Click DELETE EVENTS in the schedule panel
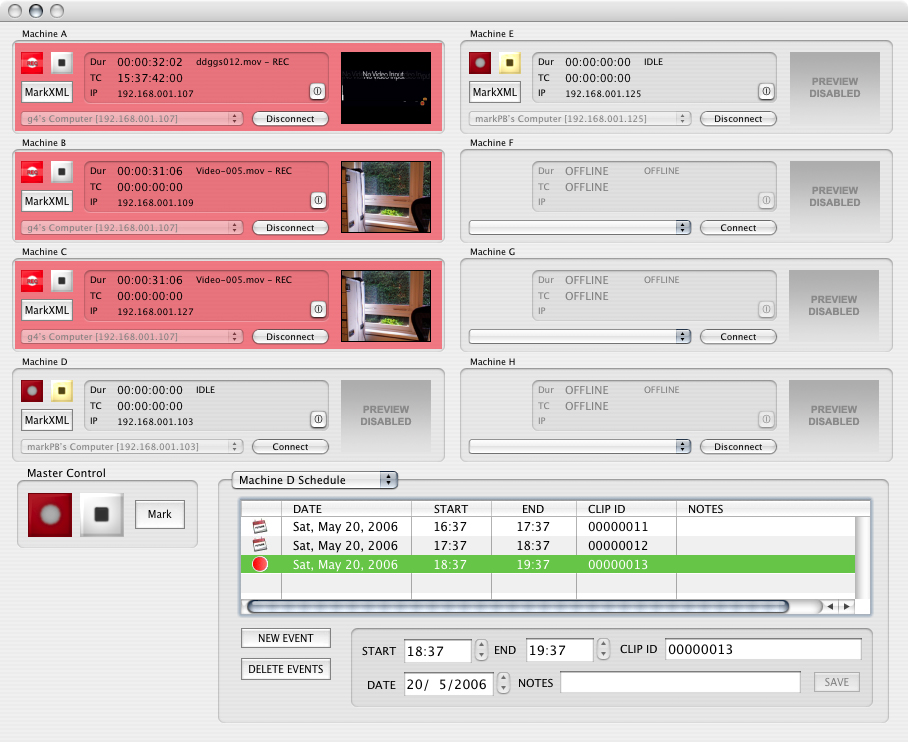The height and width of the screenshot is (742, 908). click(285, 669)
